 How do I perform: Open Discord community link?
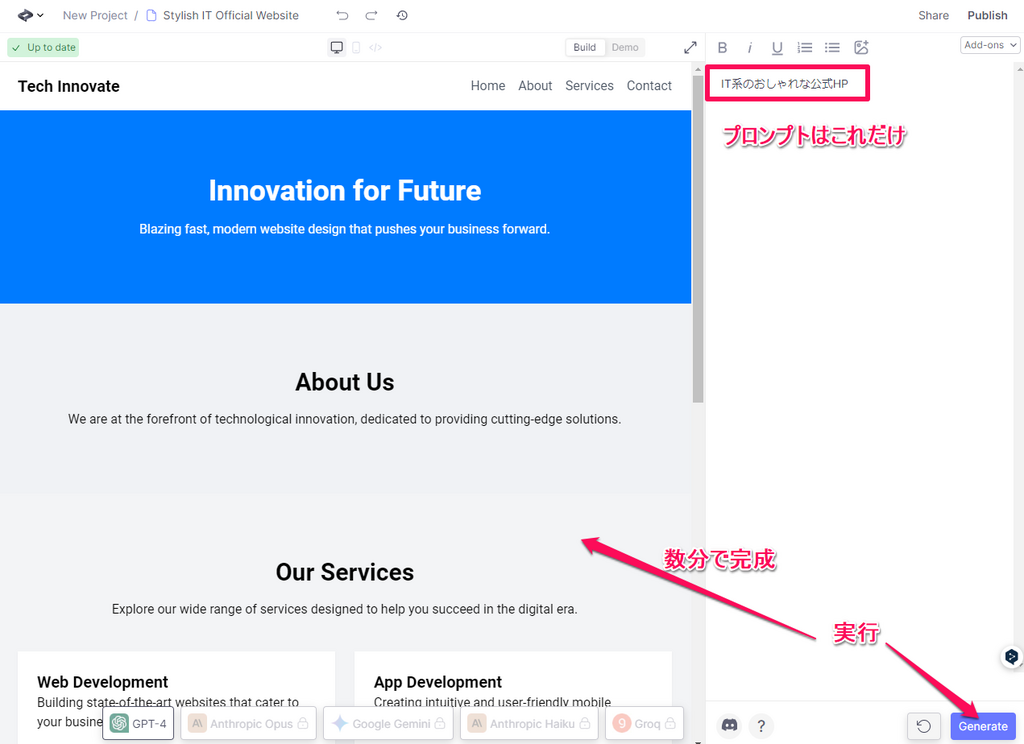click(729, 725)
